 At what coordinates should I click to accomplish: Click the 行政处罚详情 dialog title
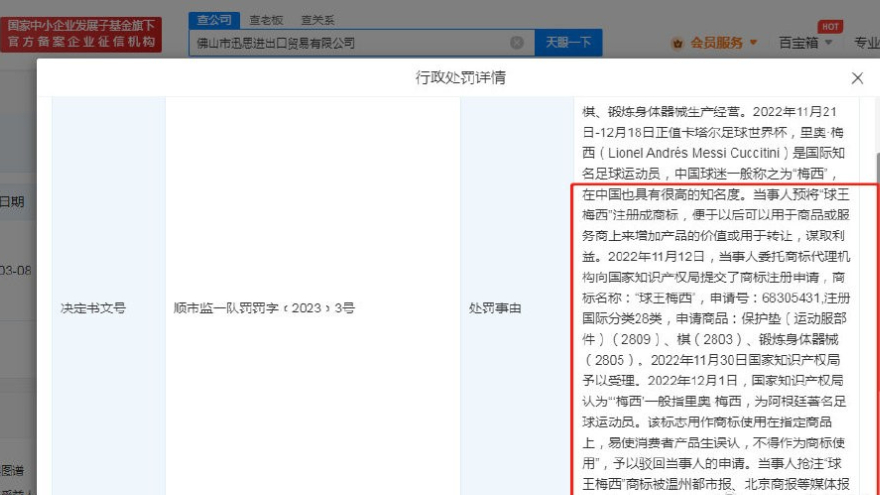(x=460, y=78)
